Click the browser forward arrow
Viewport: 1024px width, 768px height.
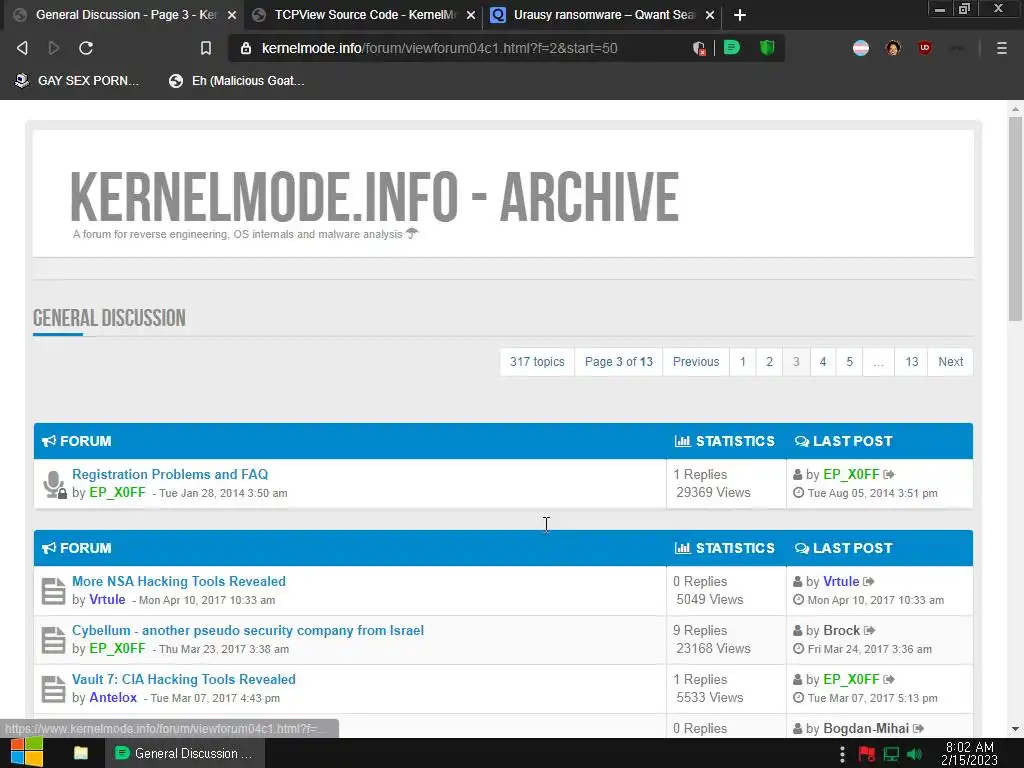point(54,48)
